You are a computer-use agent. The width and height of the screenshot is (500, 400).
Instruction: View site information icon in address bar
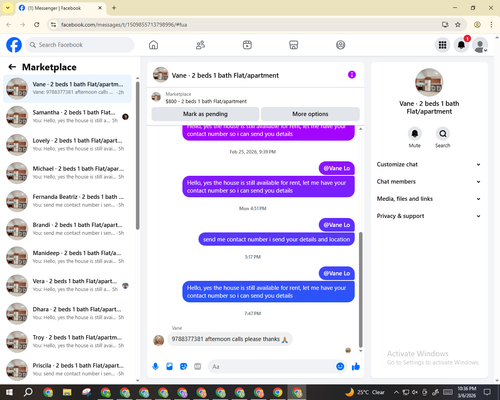point(53,25)
